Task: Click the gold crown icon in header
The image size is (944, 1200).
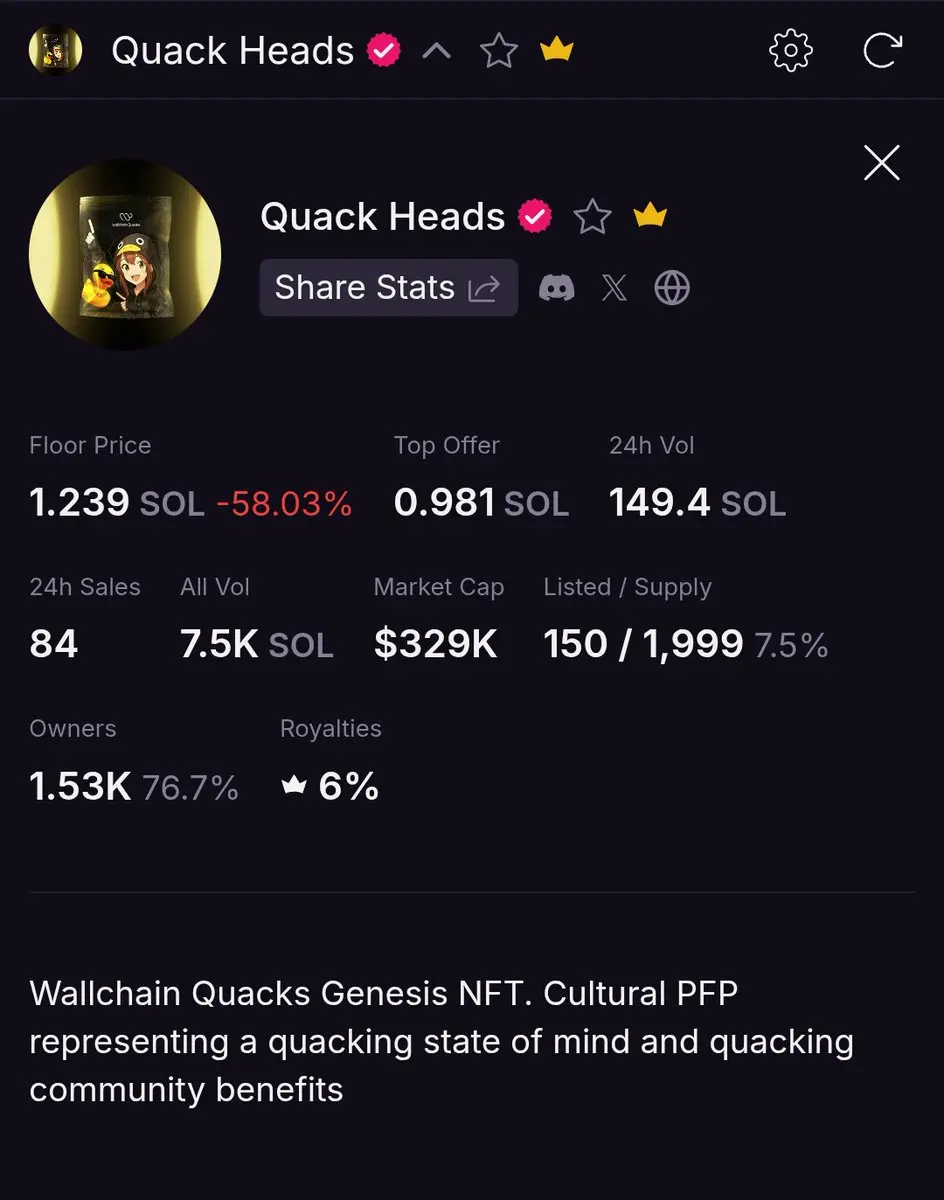Action: pyautogui.click(x=556, y=50)
